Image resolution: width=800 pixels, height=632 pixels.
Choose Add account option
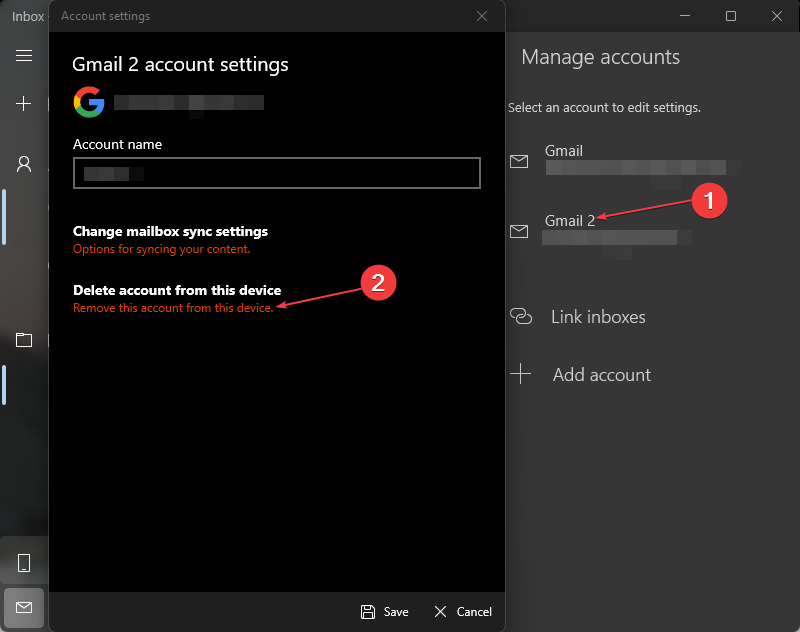point(601,375)
